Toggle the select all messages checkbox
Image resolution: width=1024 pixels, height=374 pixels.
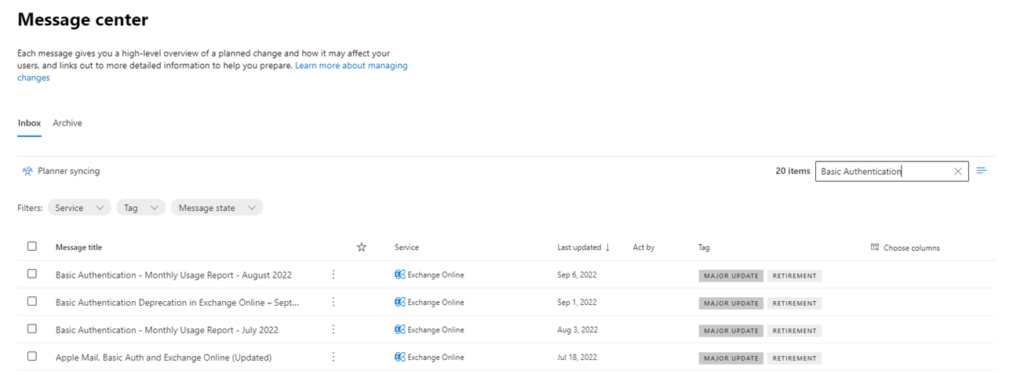pos(32,246)
